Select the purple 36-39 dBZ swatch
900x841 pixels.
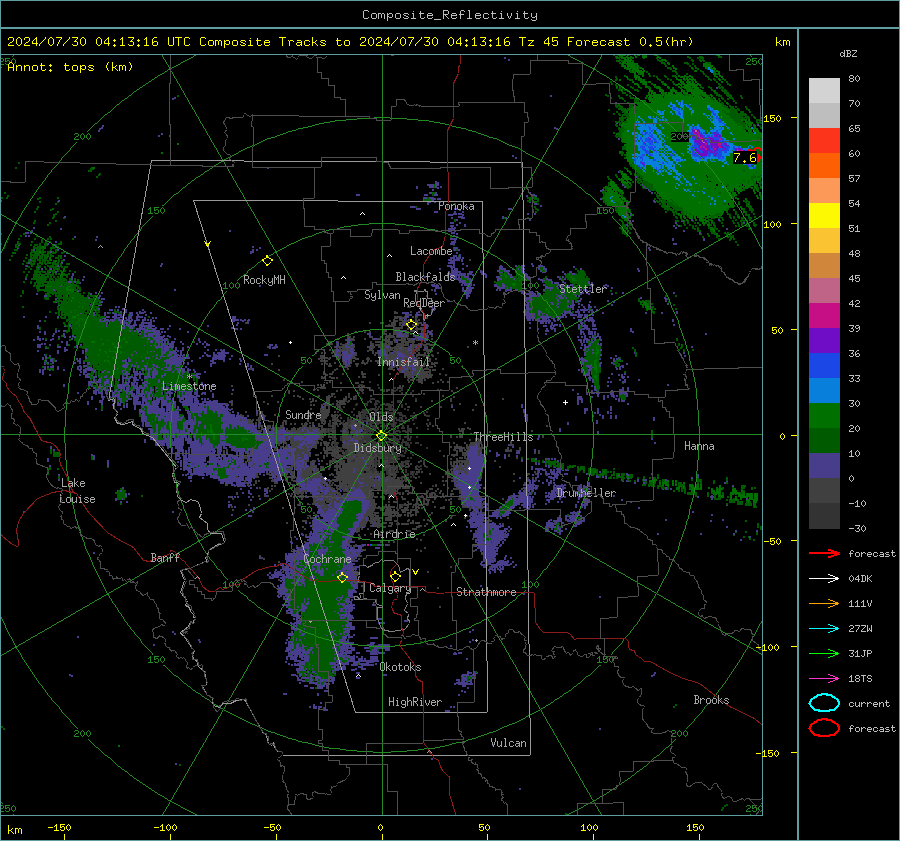(824, 340)
